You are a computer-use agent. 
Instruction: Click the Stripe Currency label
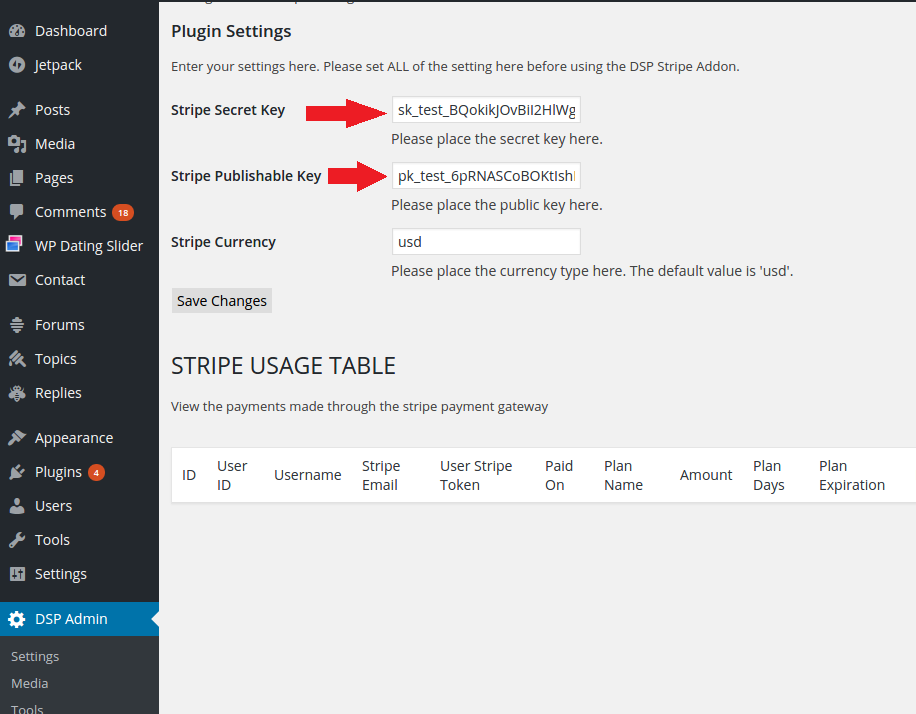coord(223,242)
